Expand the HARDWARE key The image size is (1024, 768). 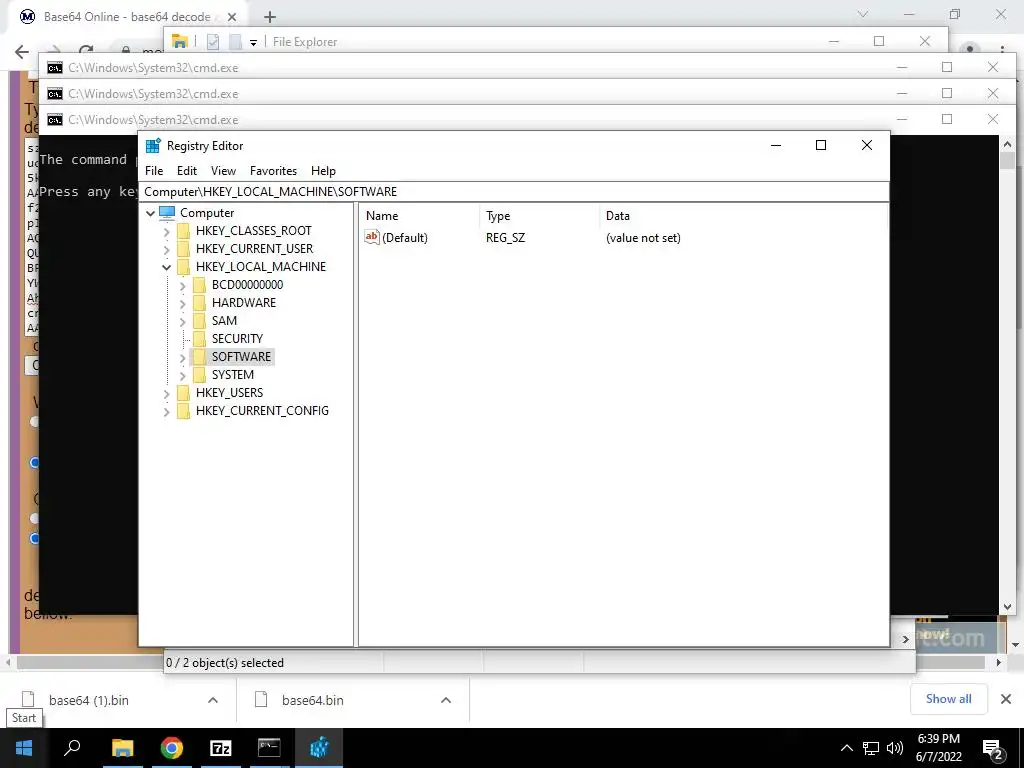coord(183,303)
